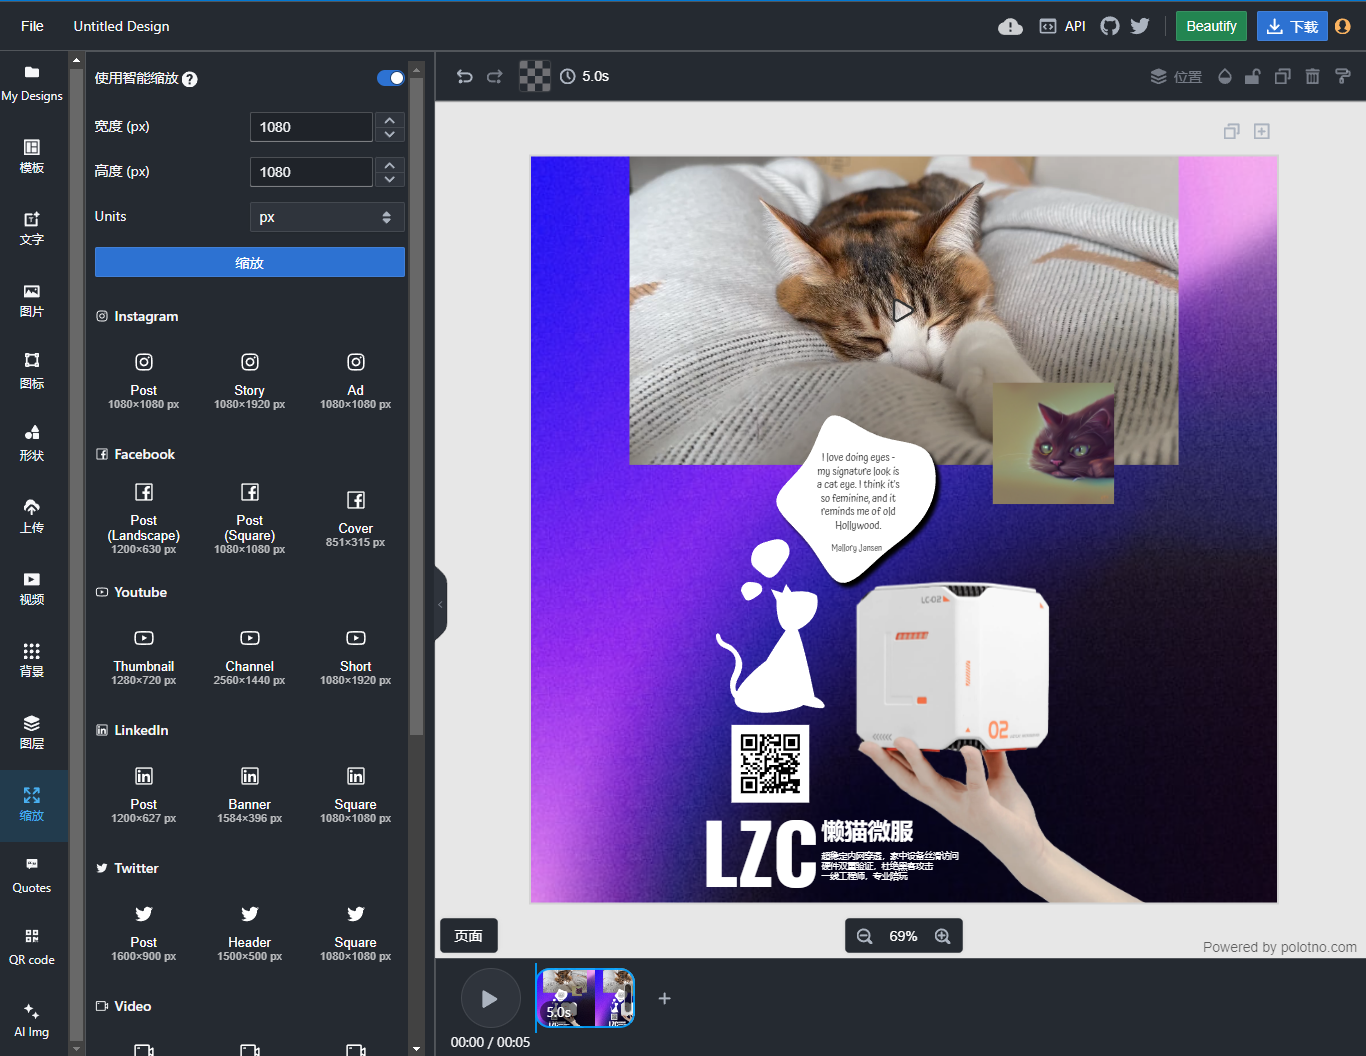Open the 5.0s page duration control
1366x1056 pixels.
tap(585, 76)
